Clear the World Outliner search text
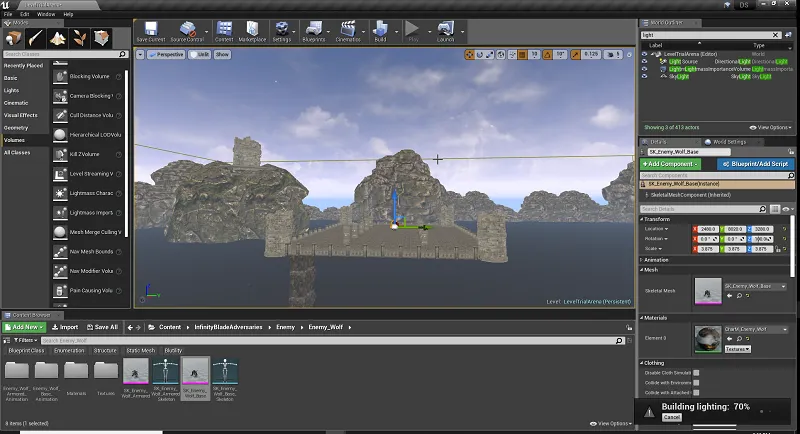Image resolution: width=800 pixels, height=434 pixels. coord(775,35)
